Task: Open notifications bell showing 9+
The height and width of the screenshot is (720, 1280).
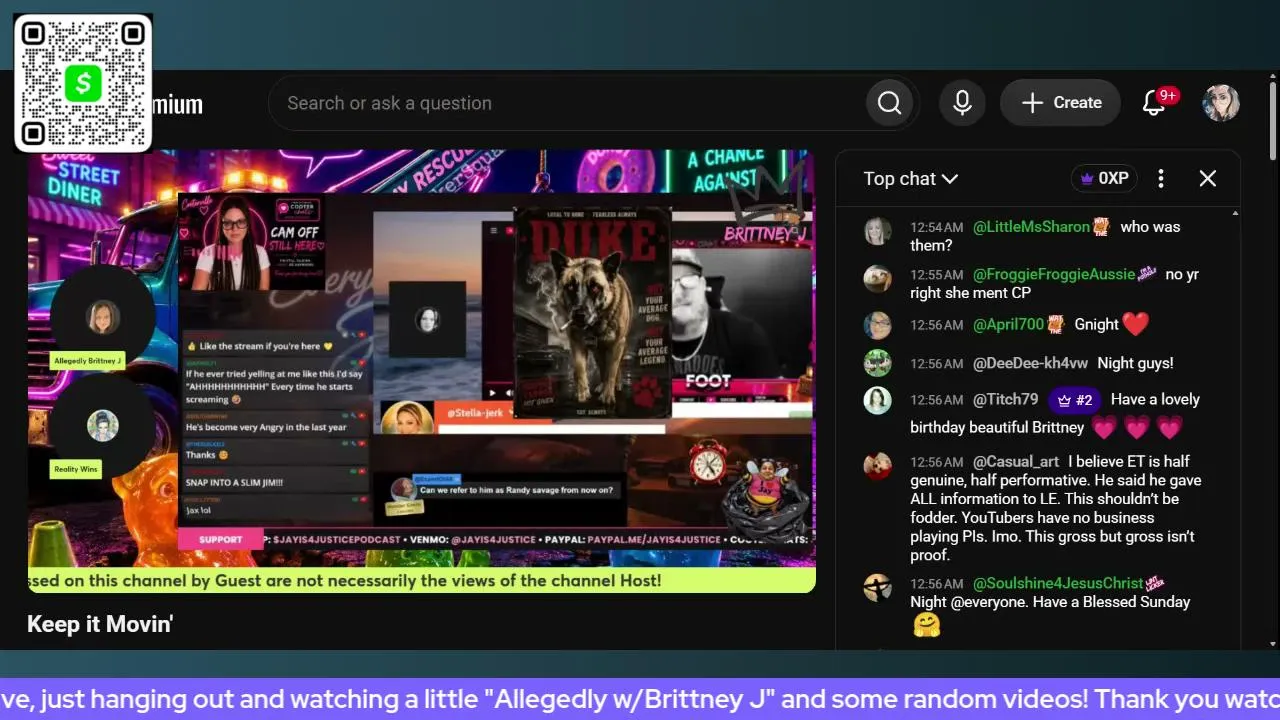Action: pyautogui.click(x=1154, y=103)
